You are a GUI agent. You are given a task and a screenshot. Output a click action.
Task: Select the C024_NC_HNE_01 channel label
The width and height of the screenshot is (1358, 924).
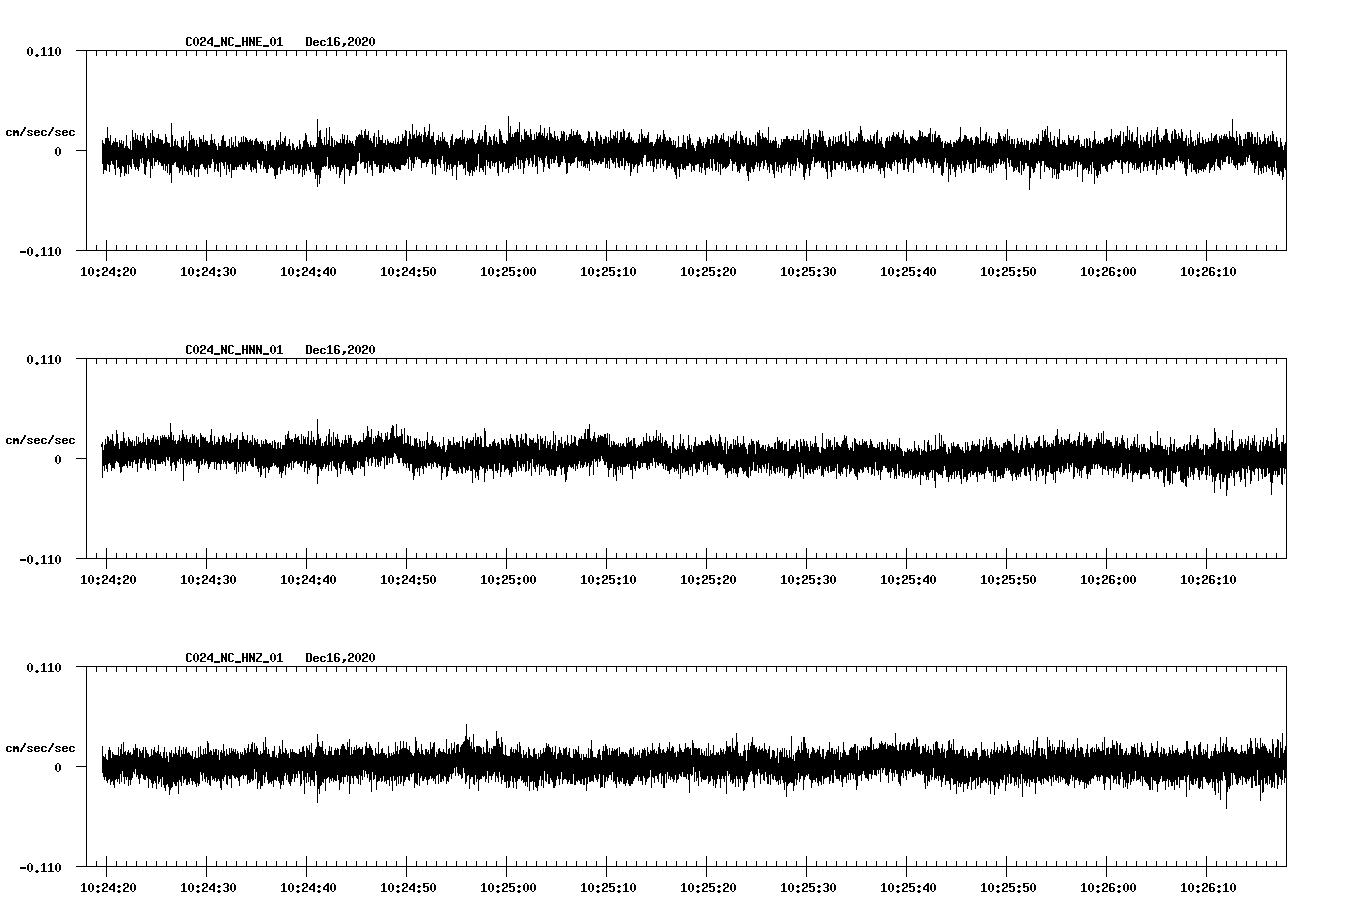(232, 42)
